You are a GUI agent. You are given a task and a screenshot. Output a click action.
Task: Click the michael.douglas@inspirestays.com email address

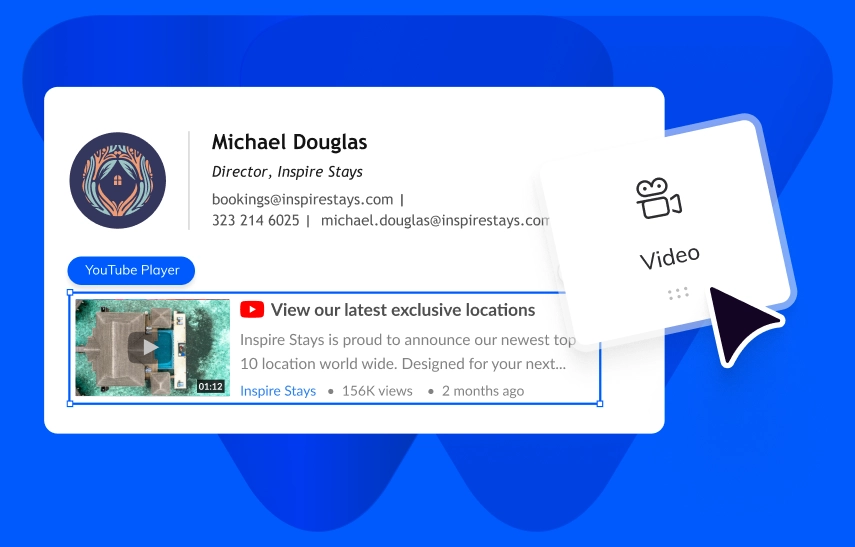[435, 221]
